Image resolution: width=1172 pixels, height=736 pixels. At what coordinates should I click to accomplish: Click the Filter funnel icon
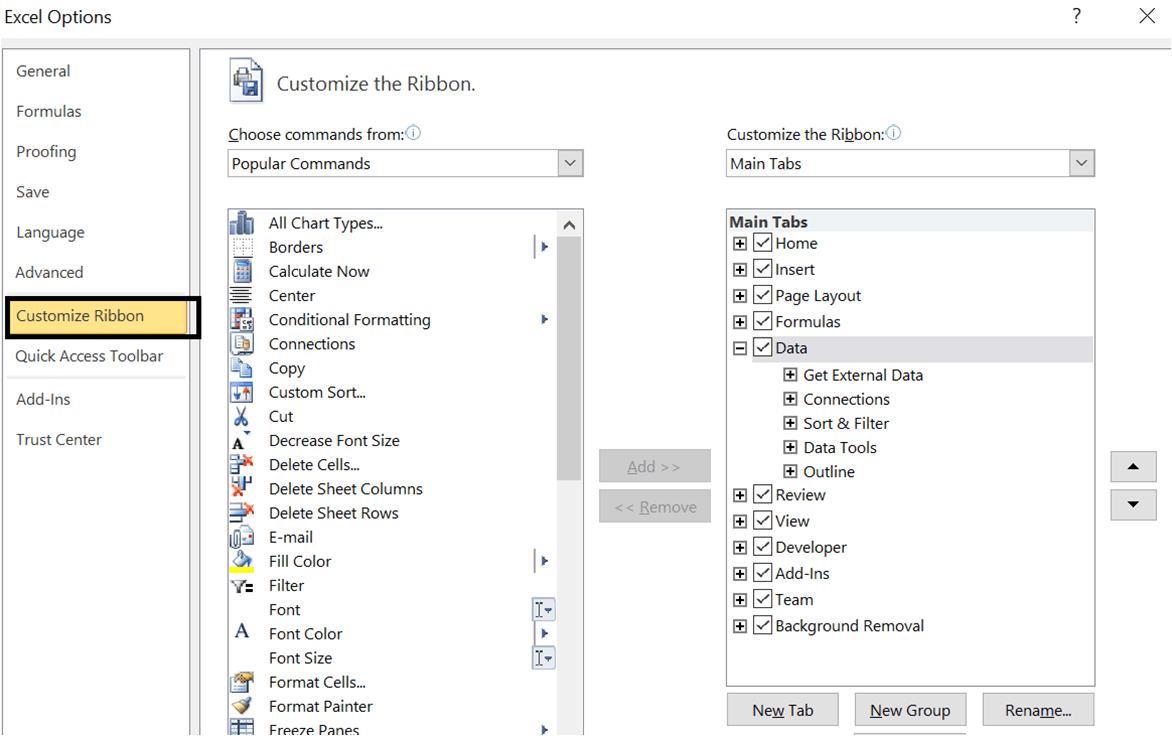pyautogui.click(x=241, y=585)
